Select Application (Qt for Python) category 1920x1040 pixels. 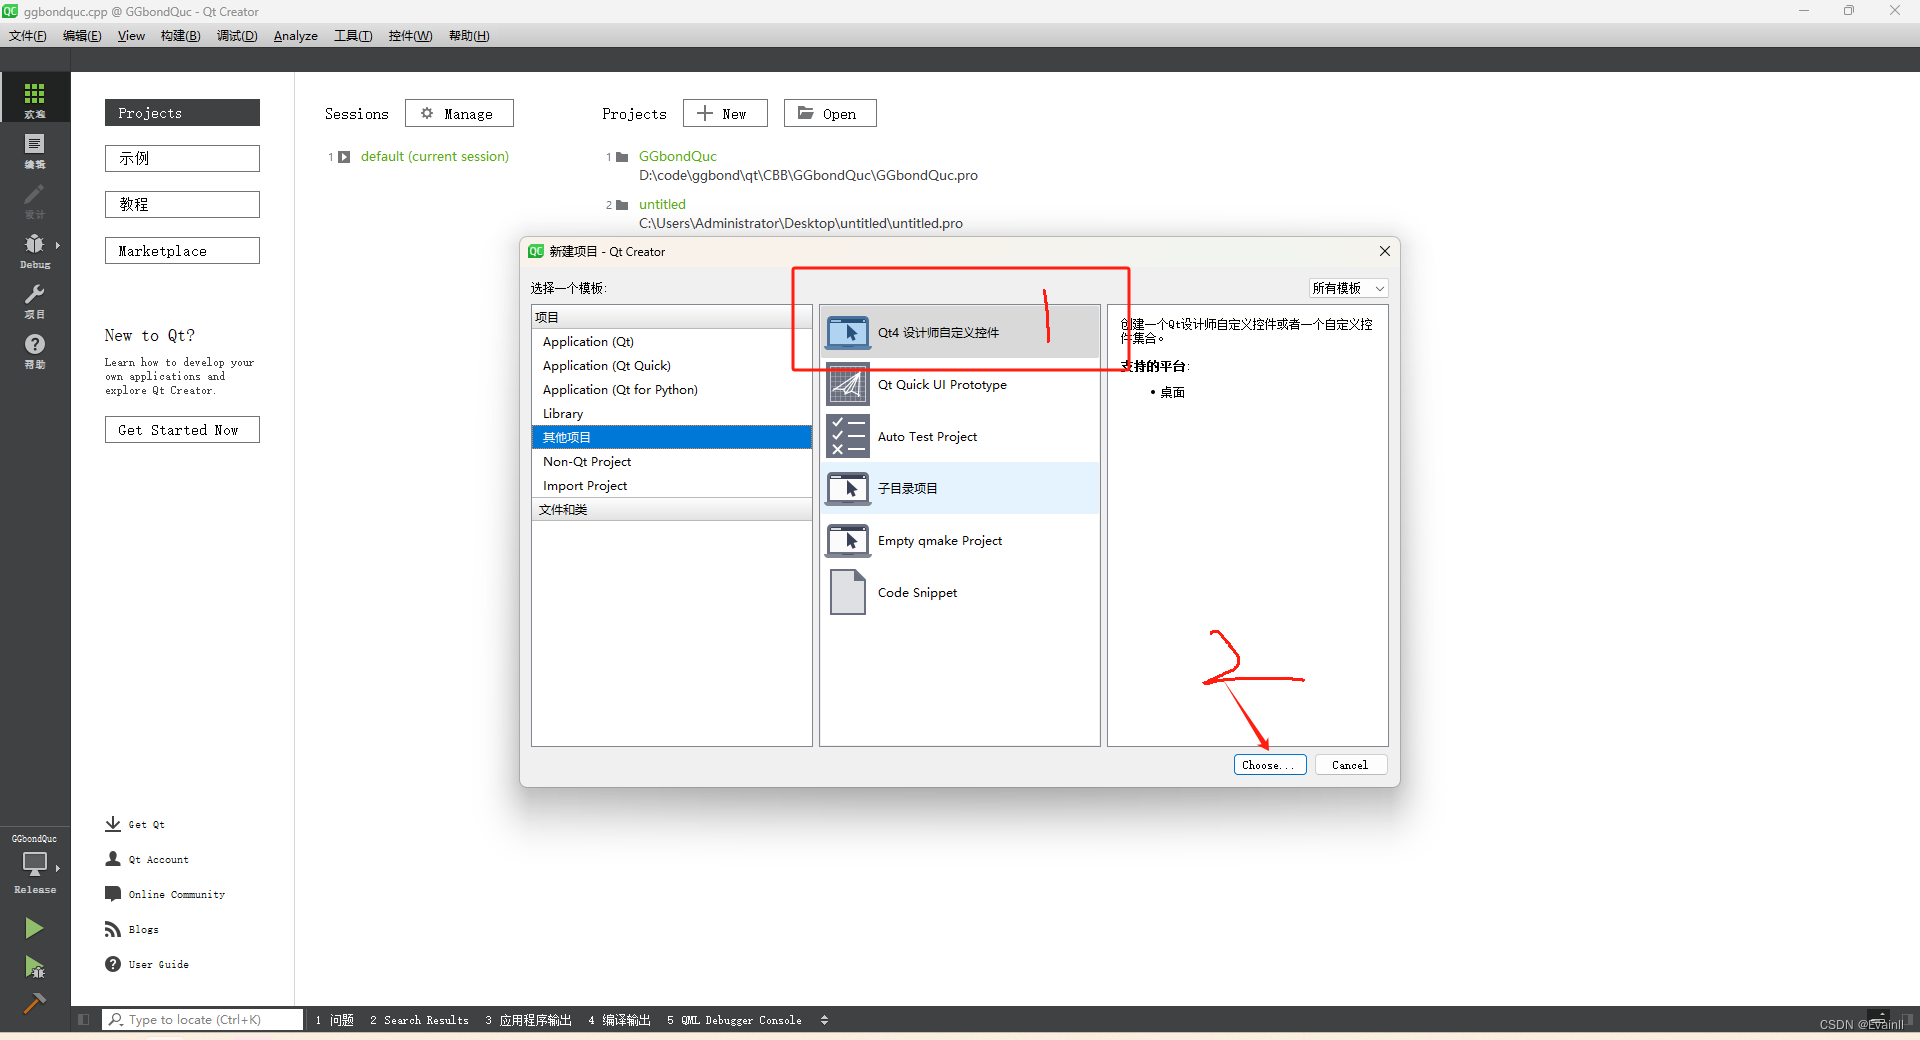(x=672, y=390)
